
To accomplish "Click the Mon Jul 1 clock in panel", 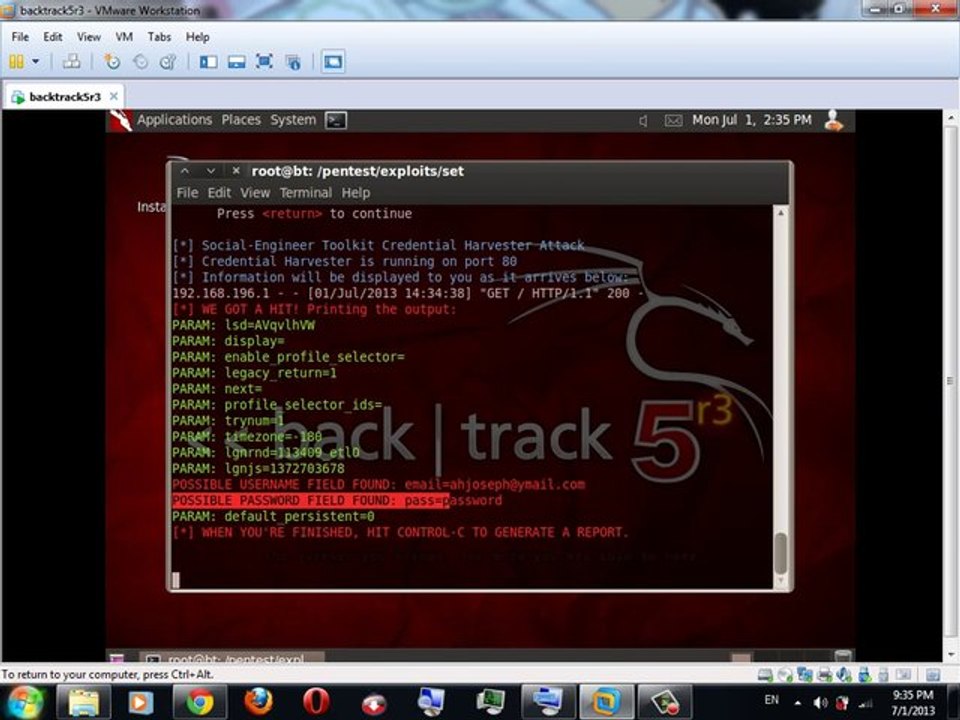I will tap(752, 120).
